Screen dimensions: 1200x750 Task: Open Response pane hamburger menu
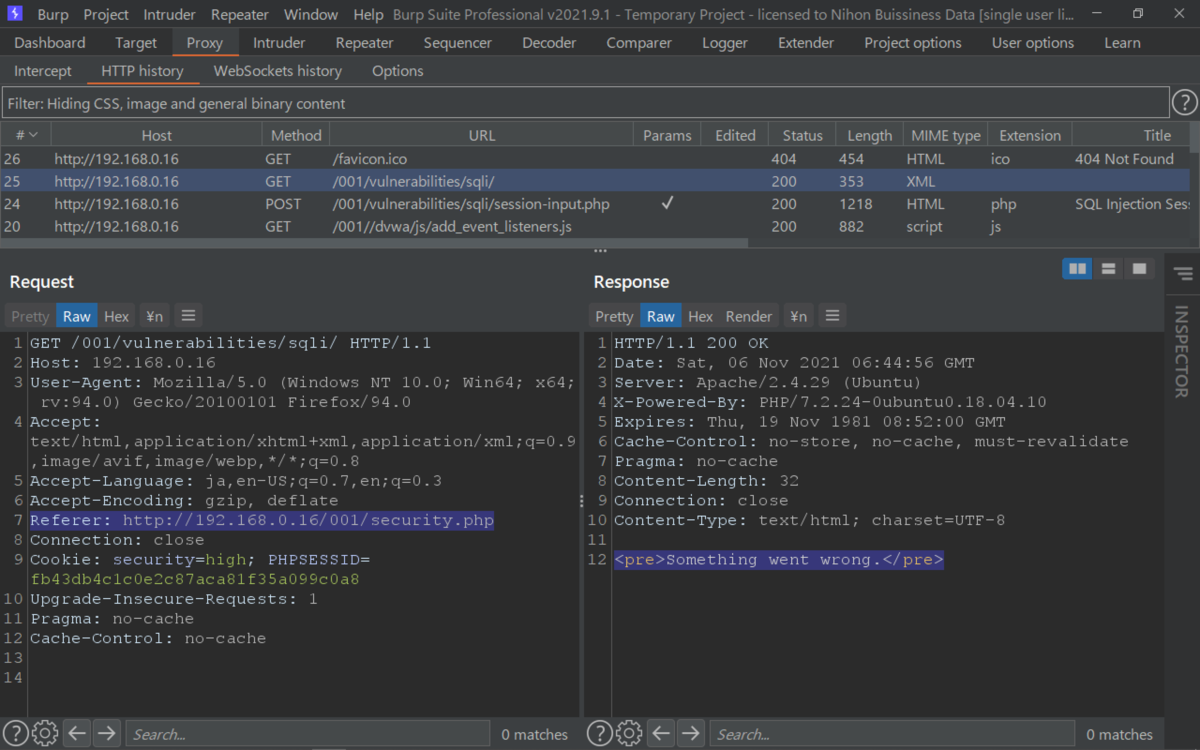click(x=831, y=316)
